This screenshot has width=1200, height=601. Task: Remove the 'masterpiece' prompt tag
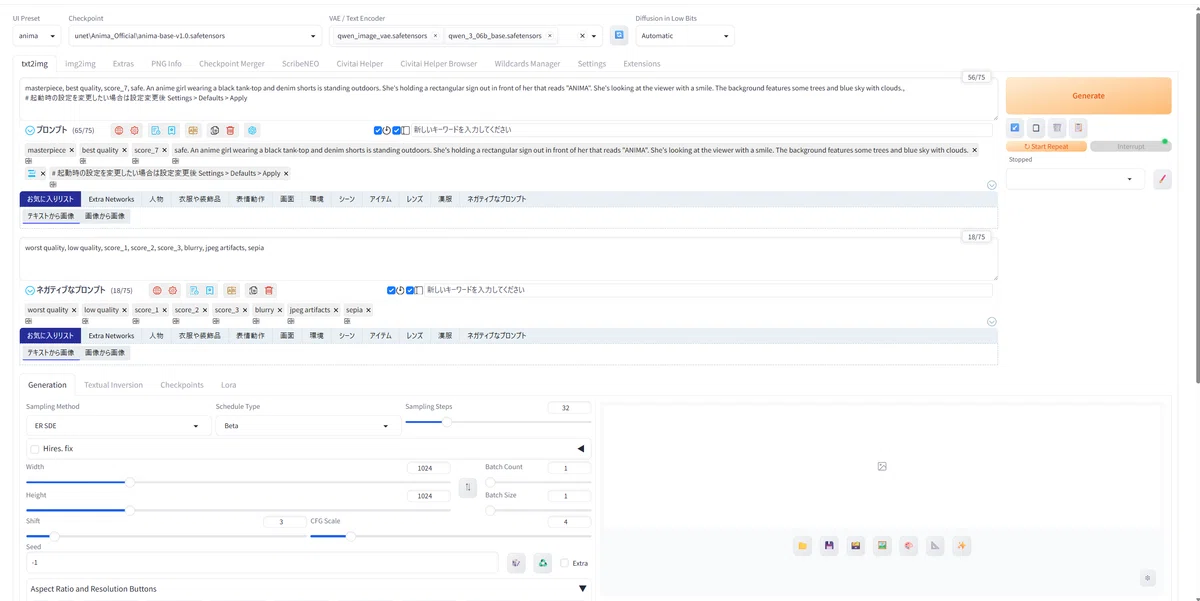[73, 150]
